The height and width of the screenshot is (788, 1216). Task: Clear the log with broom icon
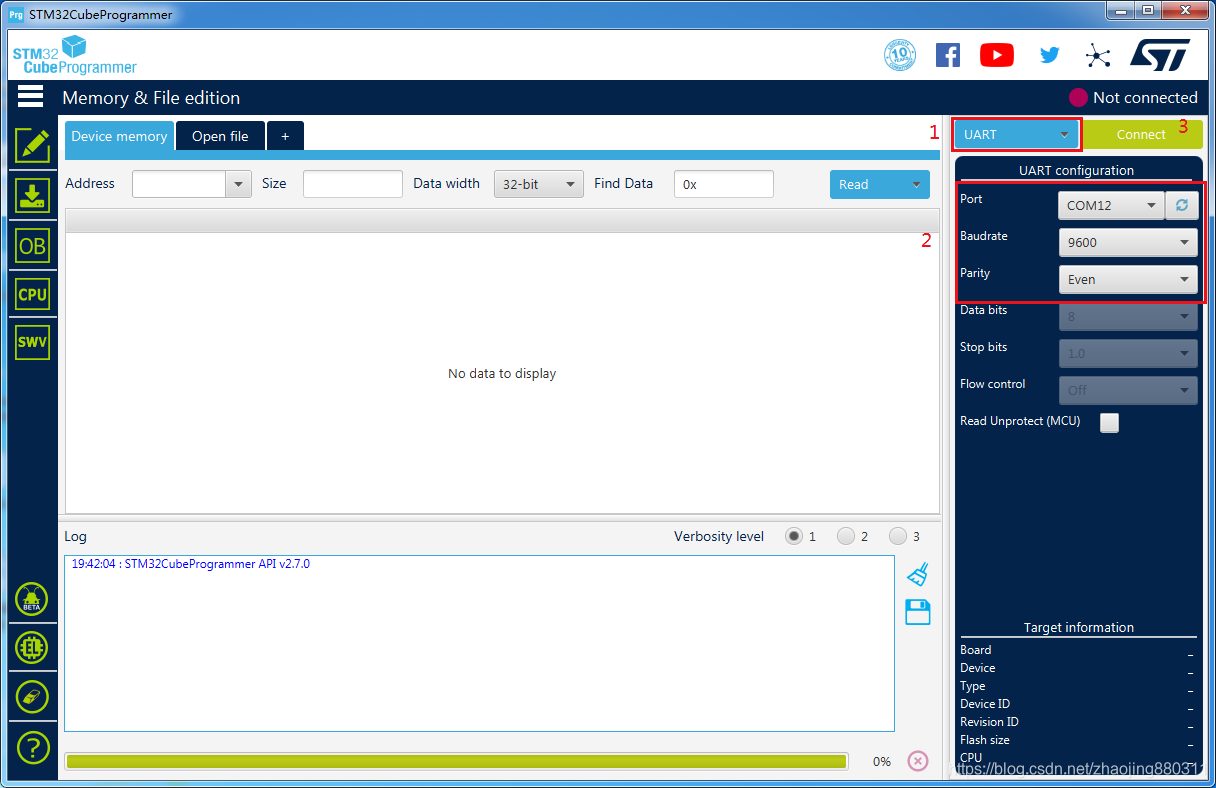pyautogui.click(x=918, y=575)
